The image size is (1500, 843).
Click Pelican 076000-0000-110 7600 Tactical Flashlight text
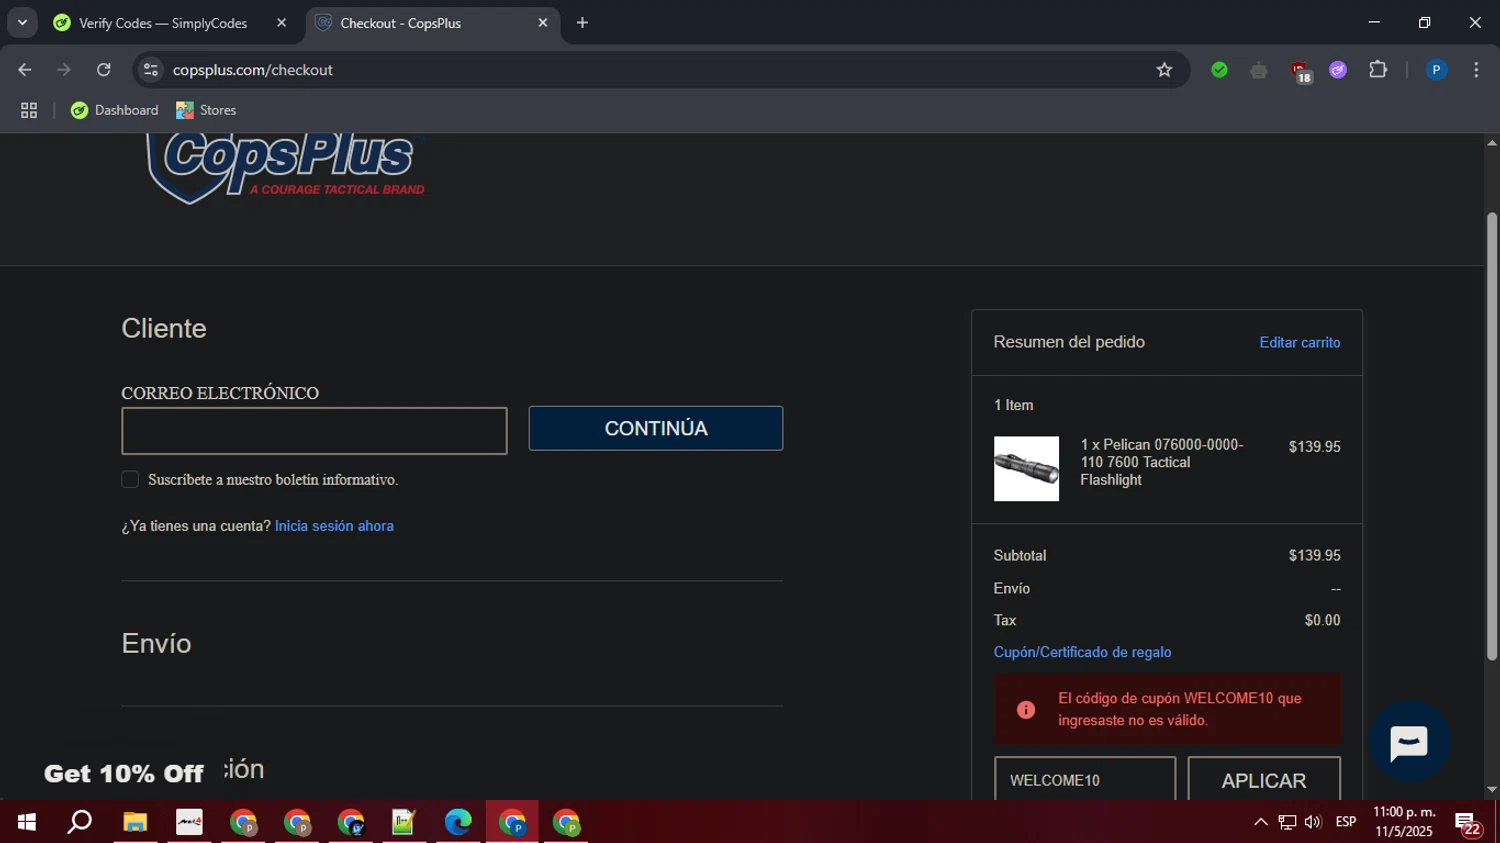tap(1162, 462)
